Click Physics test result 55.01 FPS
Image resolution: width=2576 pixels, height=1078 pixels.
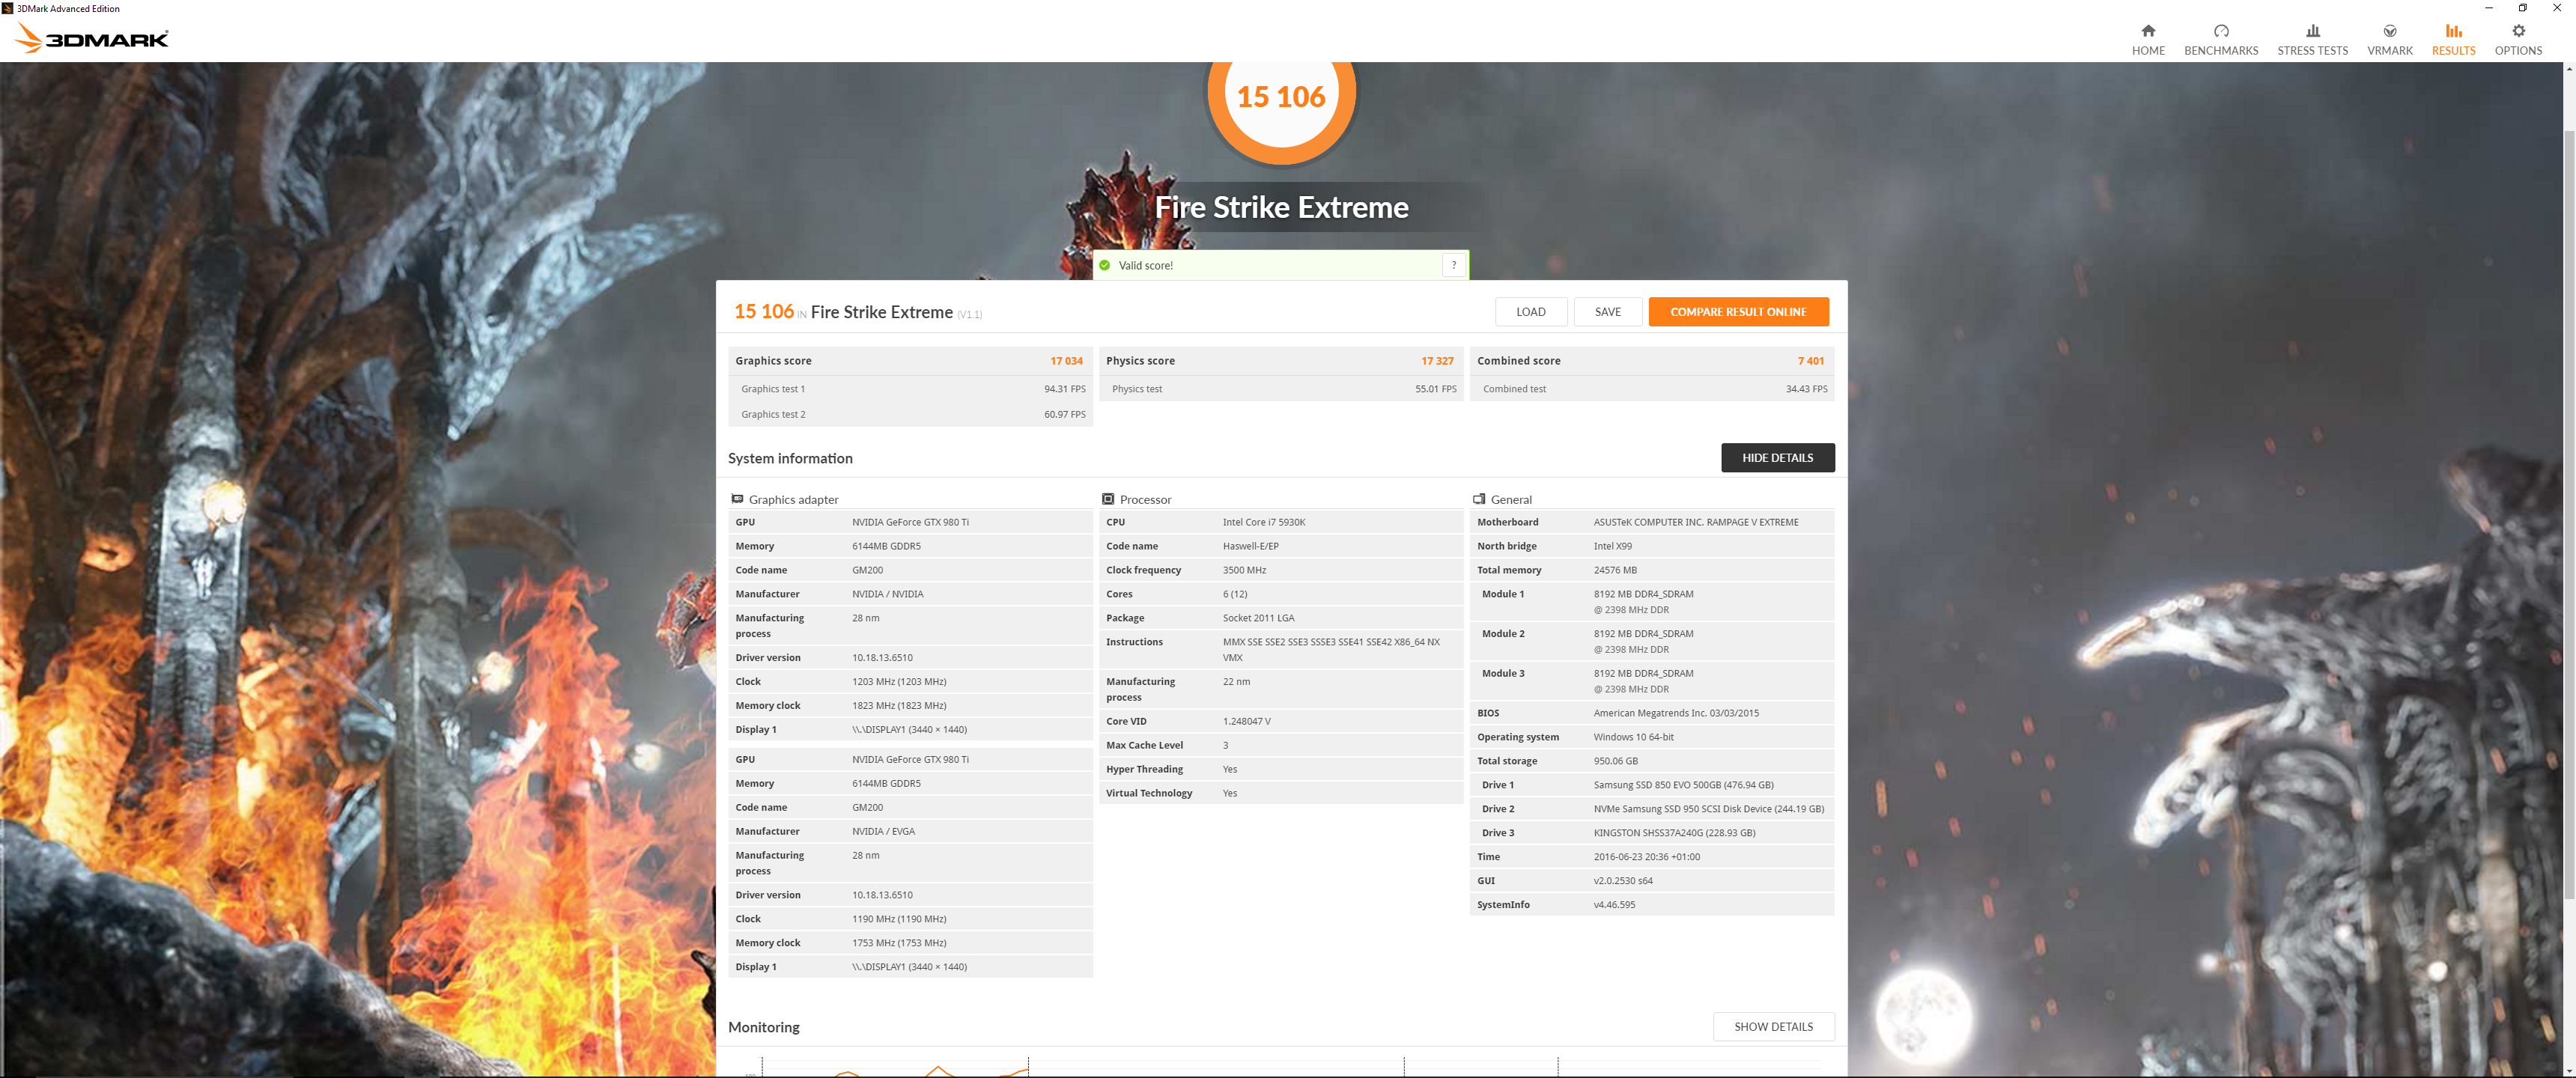tap(1435, 389)
